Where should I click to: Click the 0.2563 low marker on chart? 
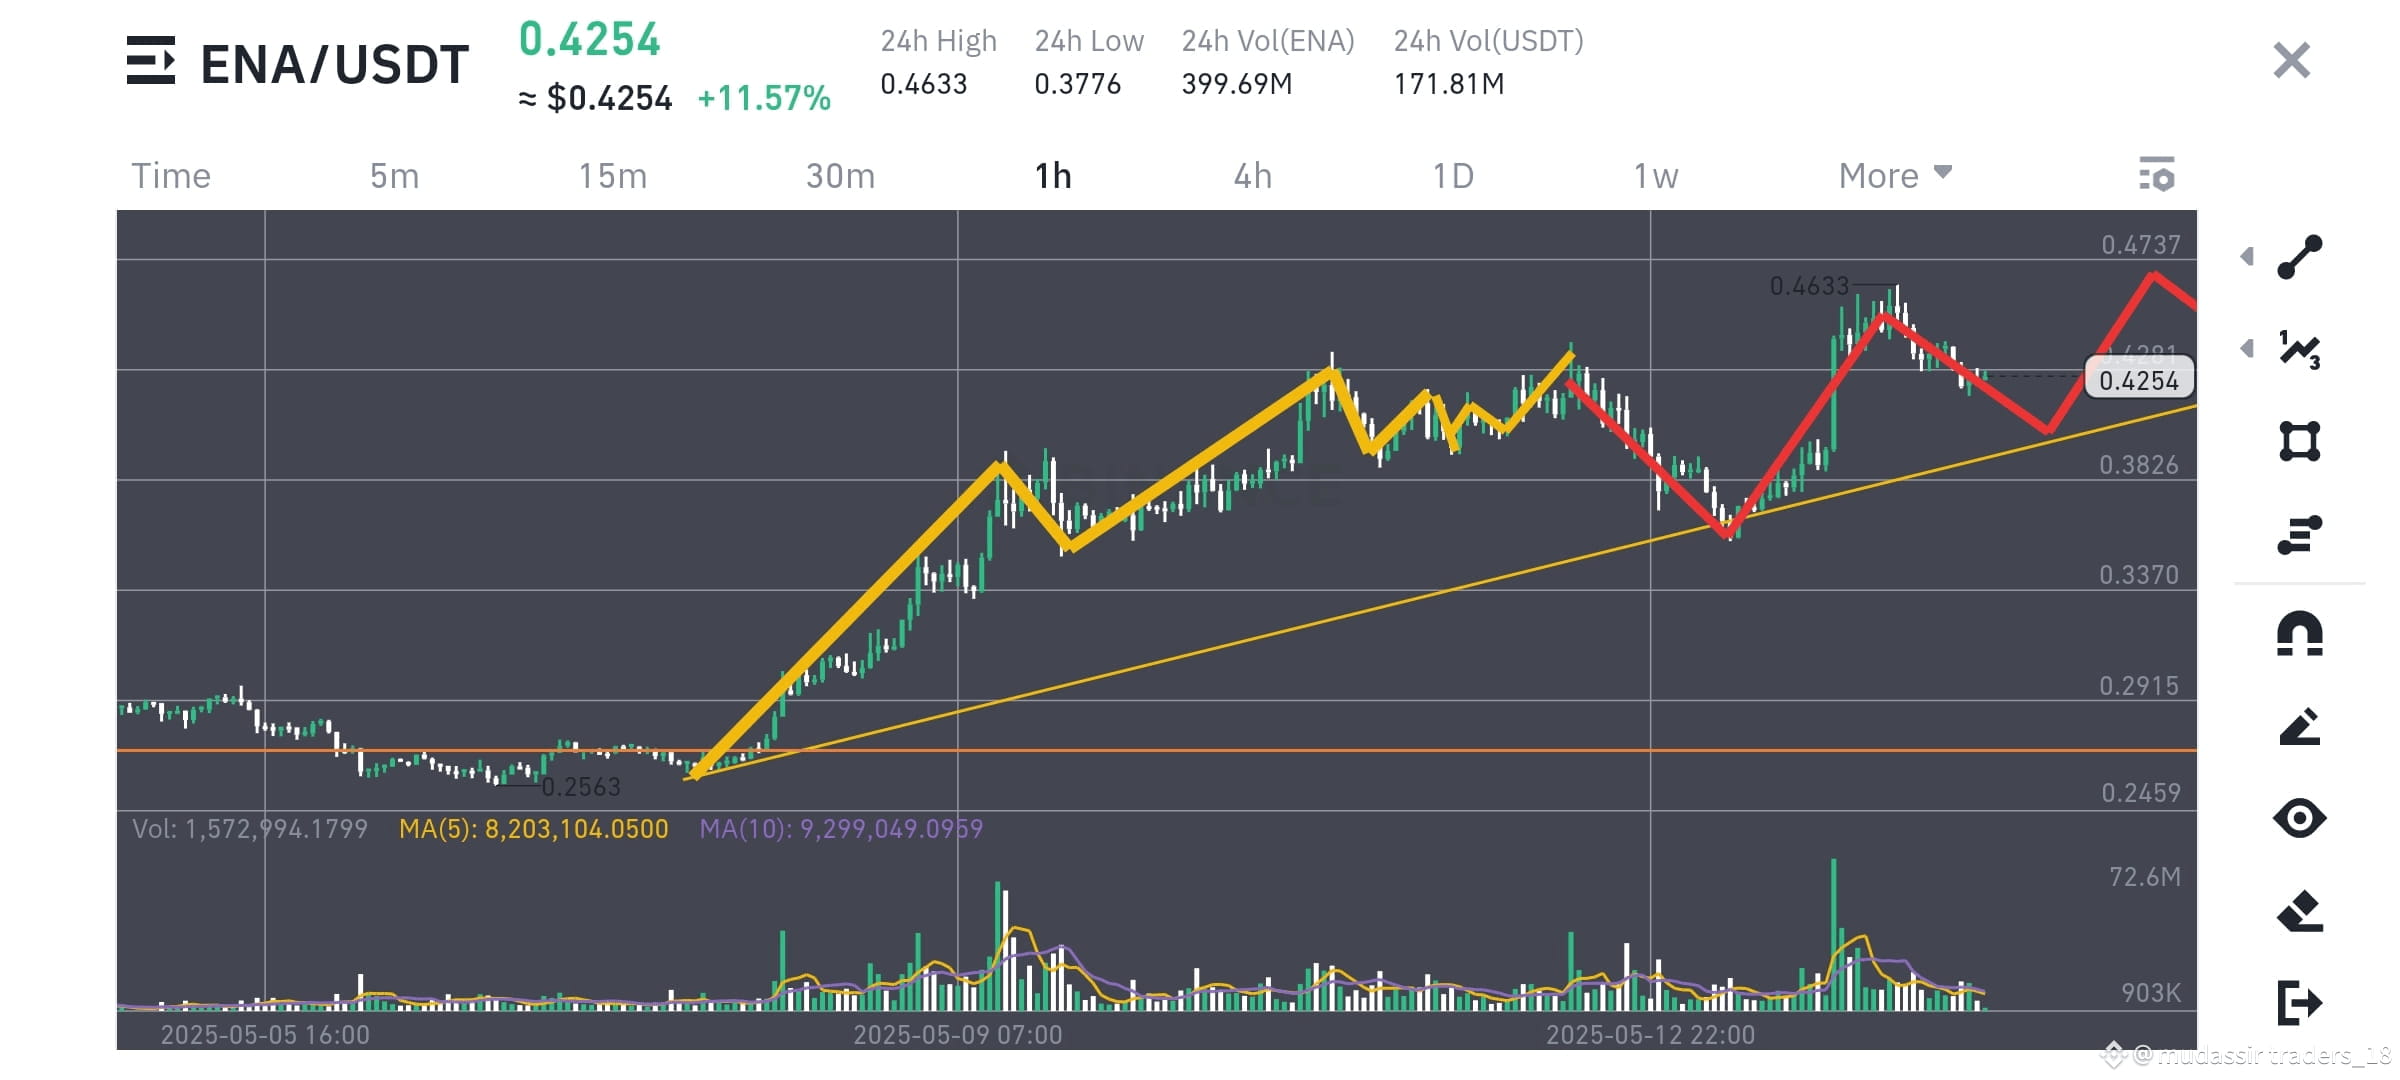pos(581,787)
